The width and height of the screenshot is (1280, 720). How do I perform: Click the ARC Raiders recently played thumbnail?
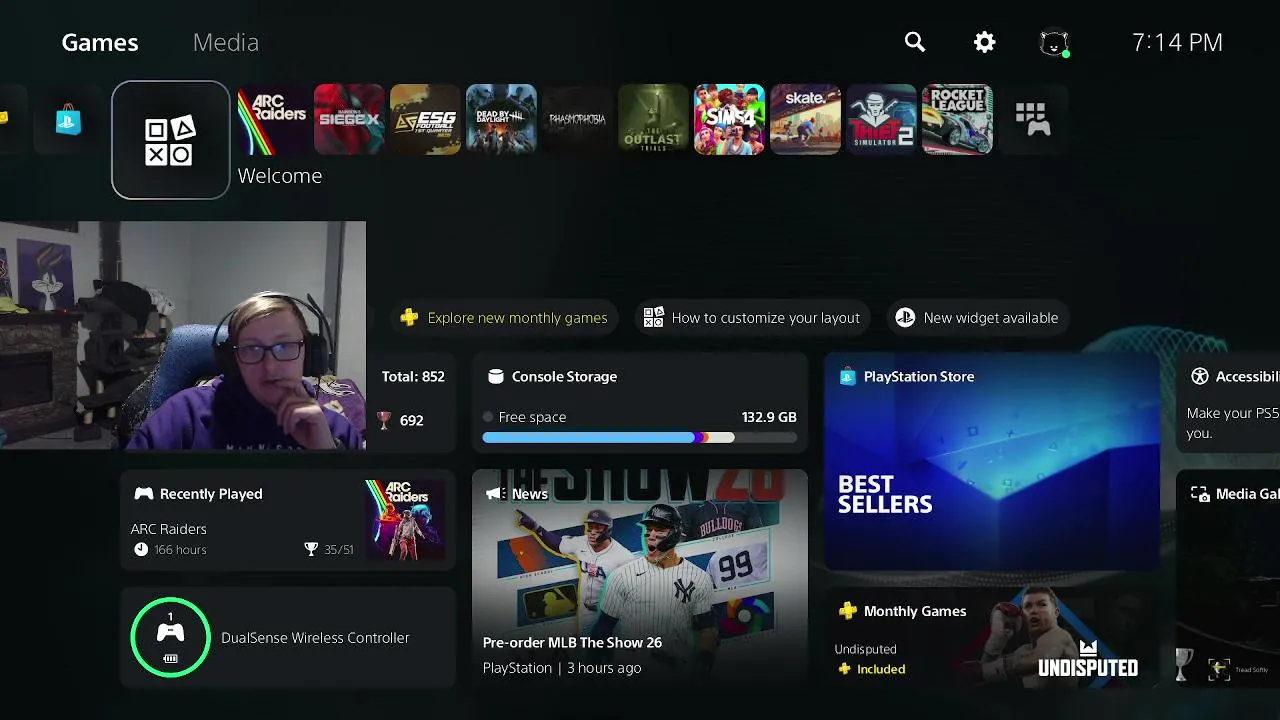pyautogui.click(x=404, y=519)
